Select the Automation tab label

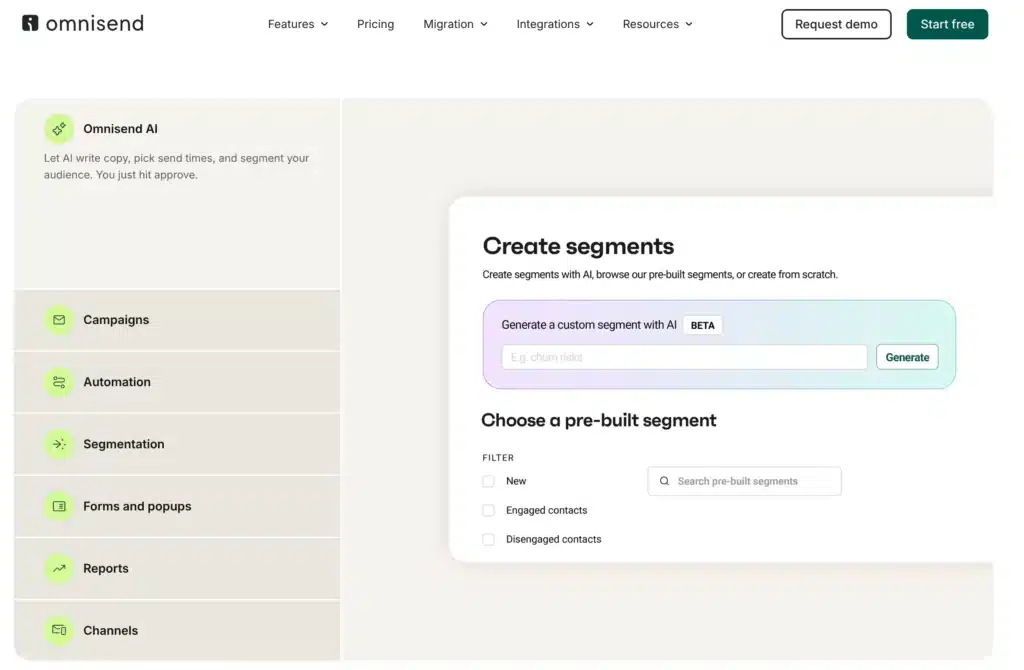tap(117, 382)
